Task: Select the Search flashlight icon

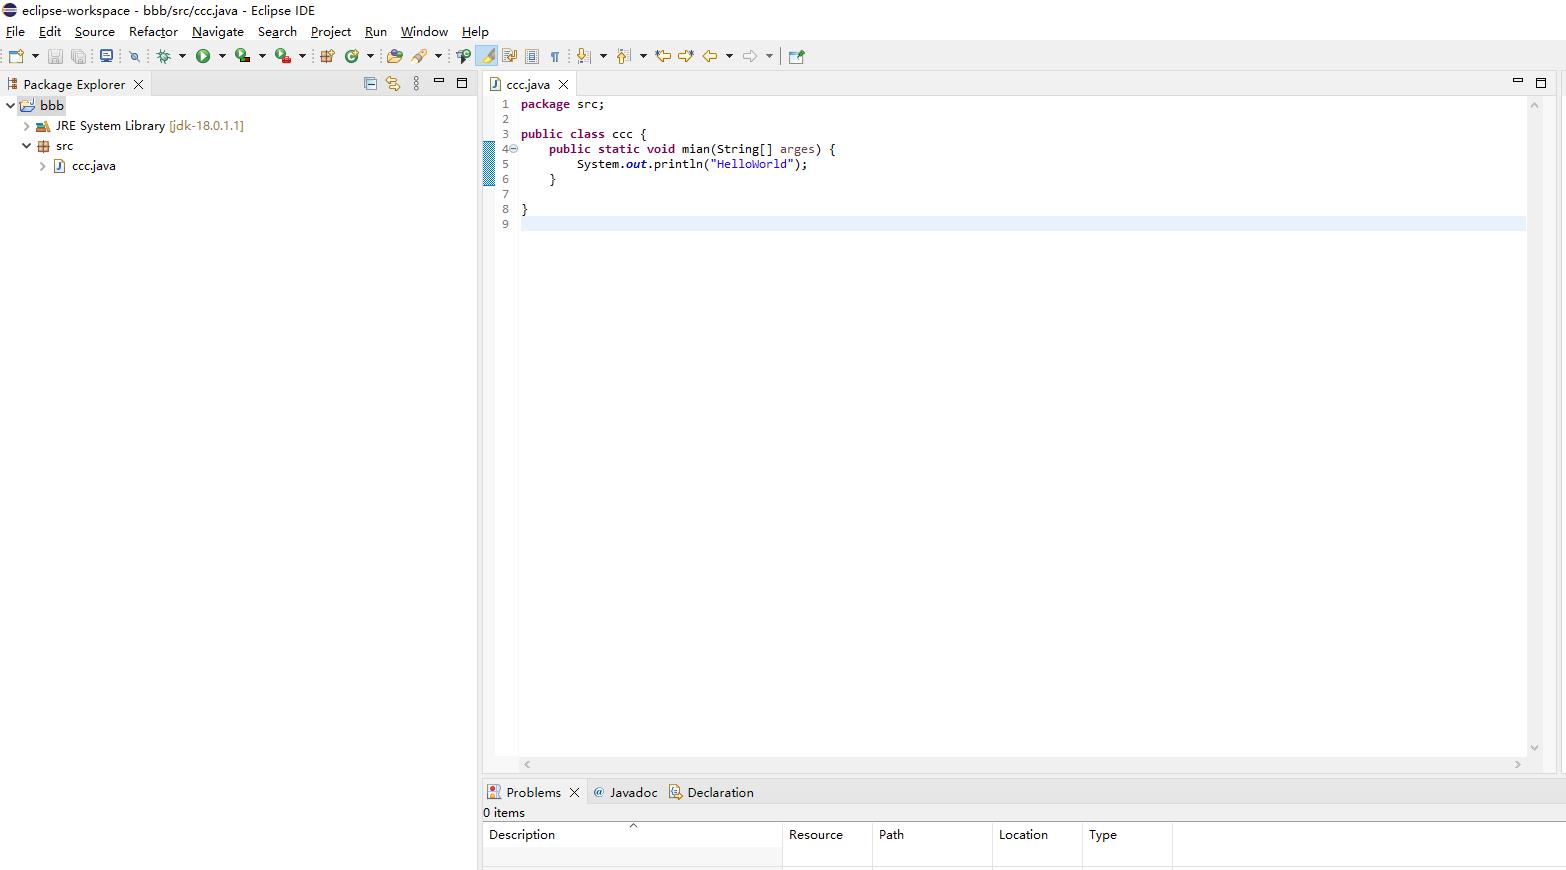Action: (x=134, y=56)
